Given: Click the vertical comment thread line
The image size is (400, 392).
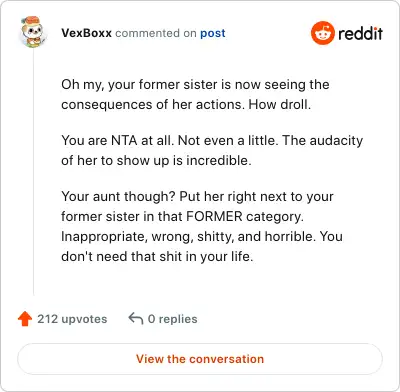Looking at the screenshot, I should [33, 172].
